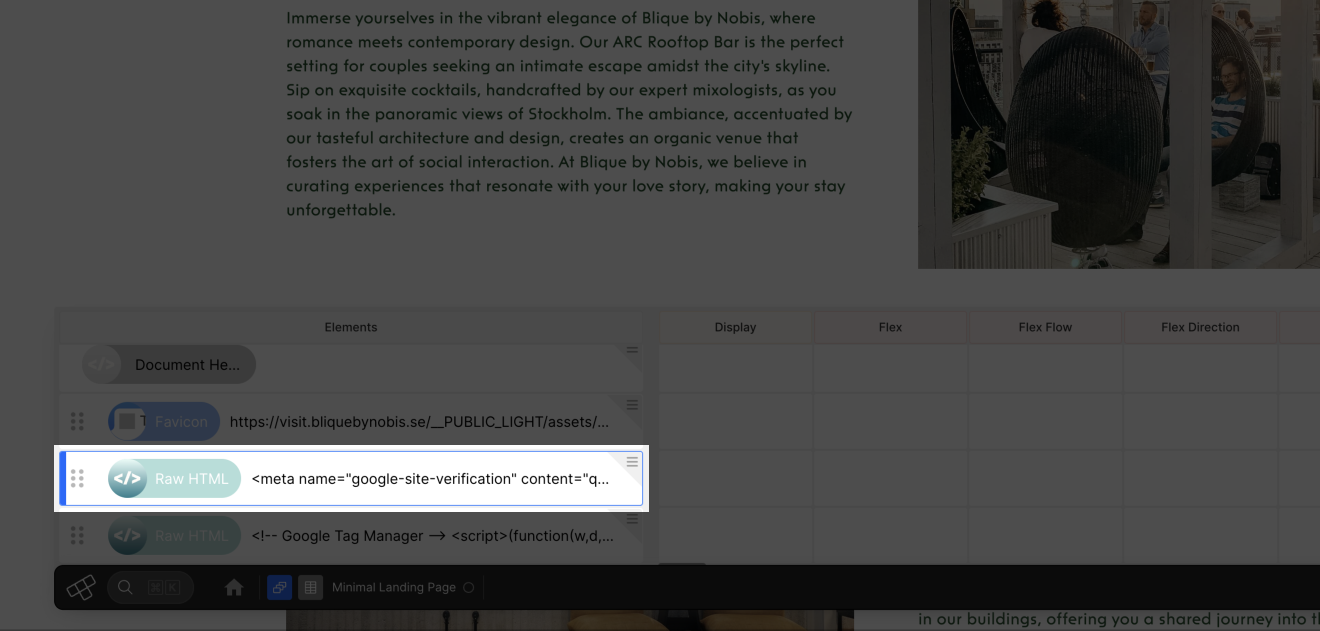Click the Minimal Landing Page title
The width and height of the screenshot is (1320, 631).
pos(394,588)
